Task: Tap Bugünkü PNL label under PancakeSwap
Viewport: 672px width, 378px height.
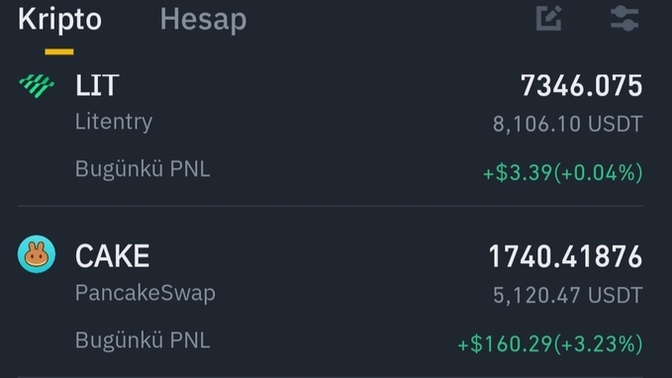Action: (x=142, y=340)
